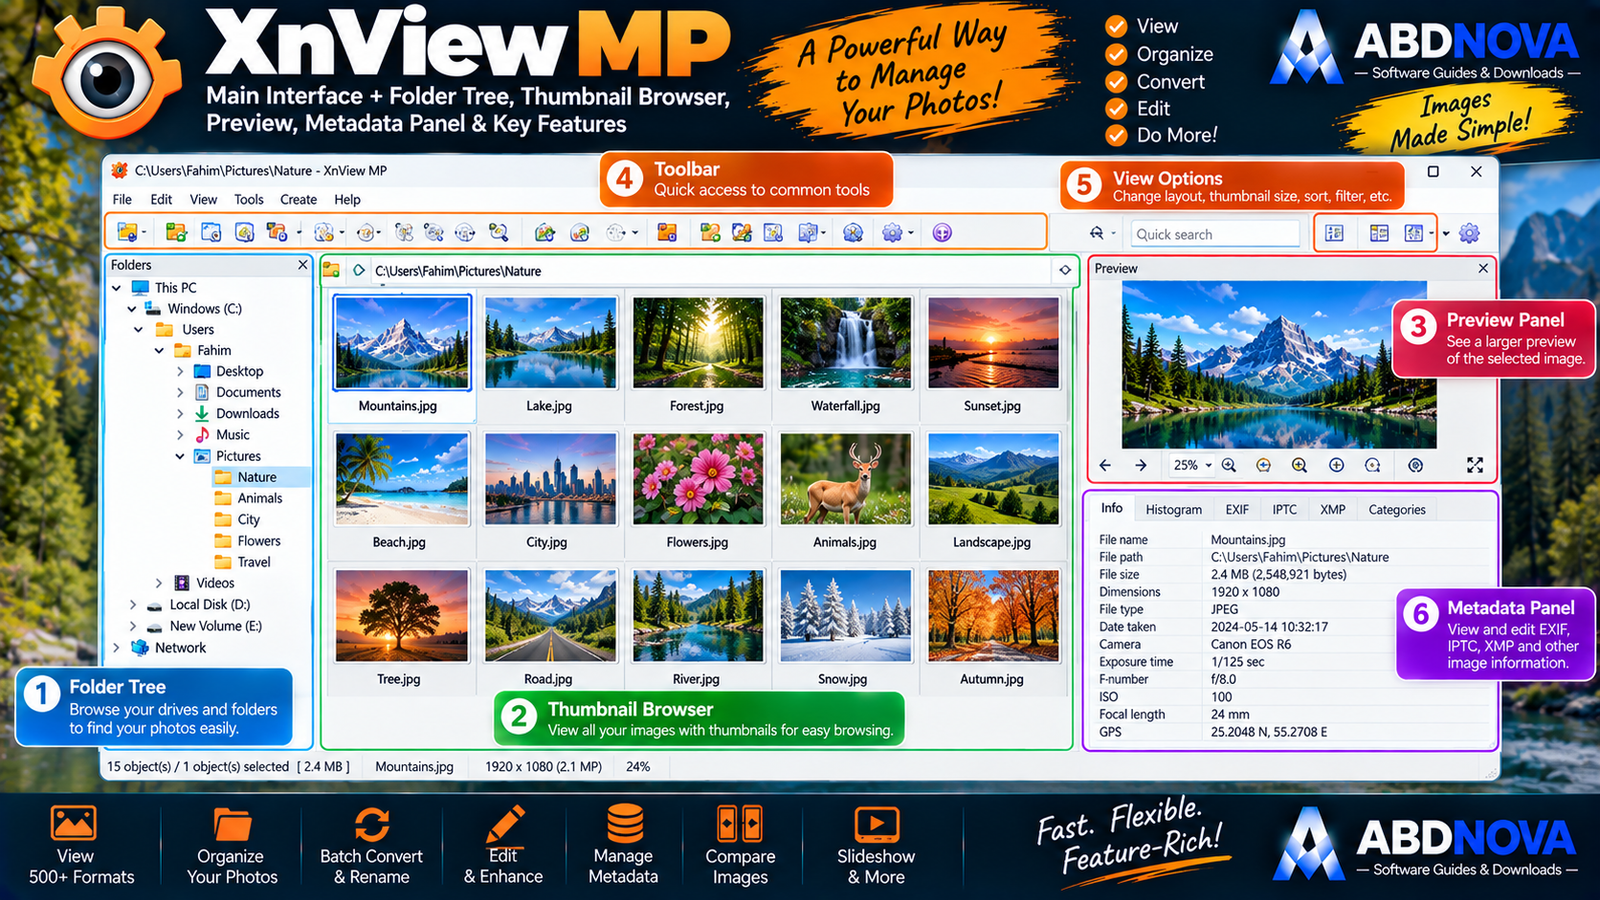Screen dimensions: 1600x900
Task: Expand the Videos folder node
Action: 159,583
